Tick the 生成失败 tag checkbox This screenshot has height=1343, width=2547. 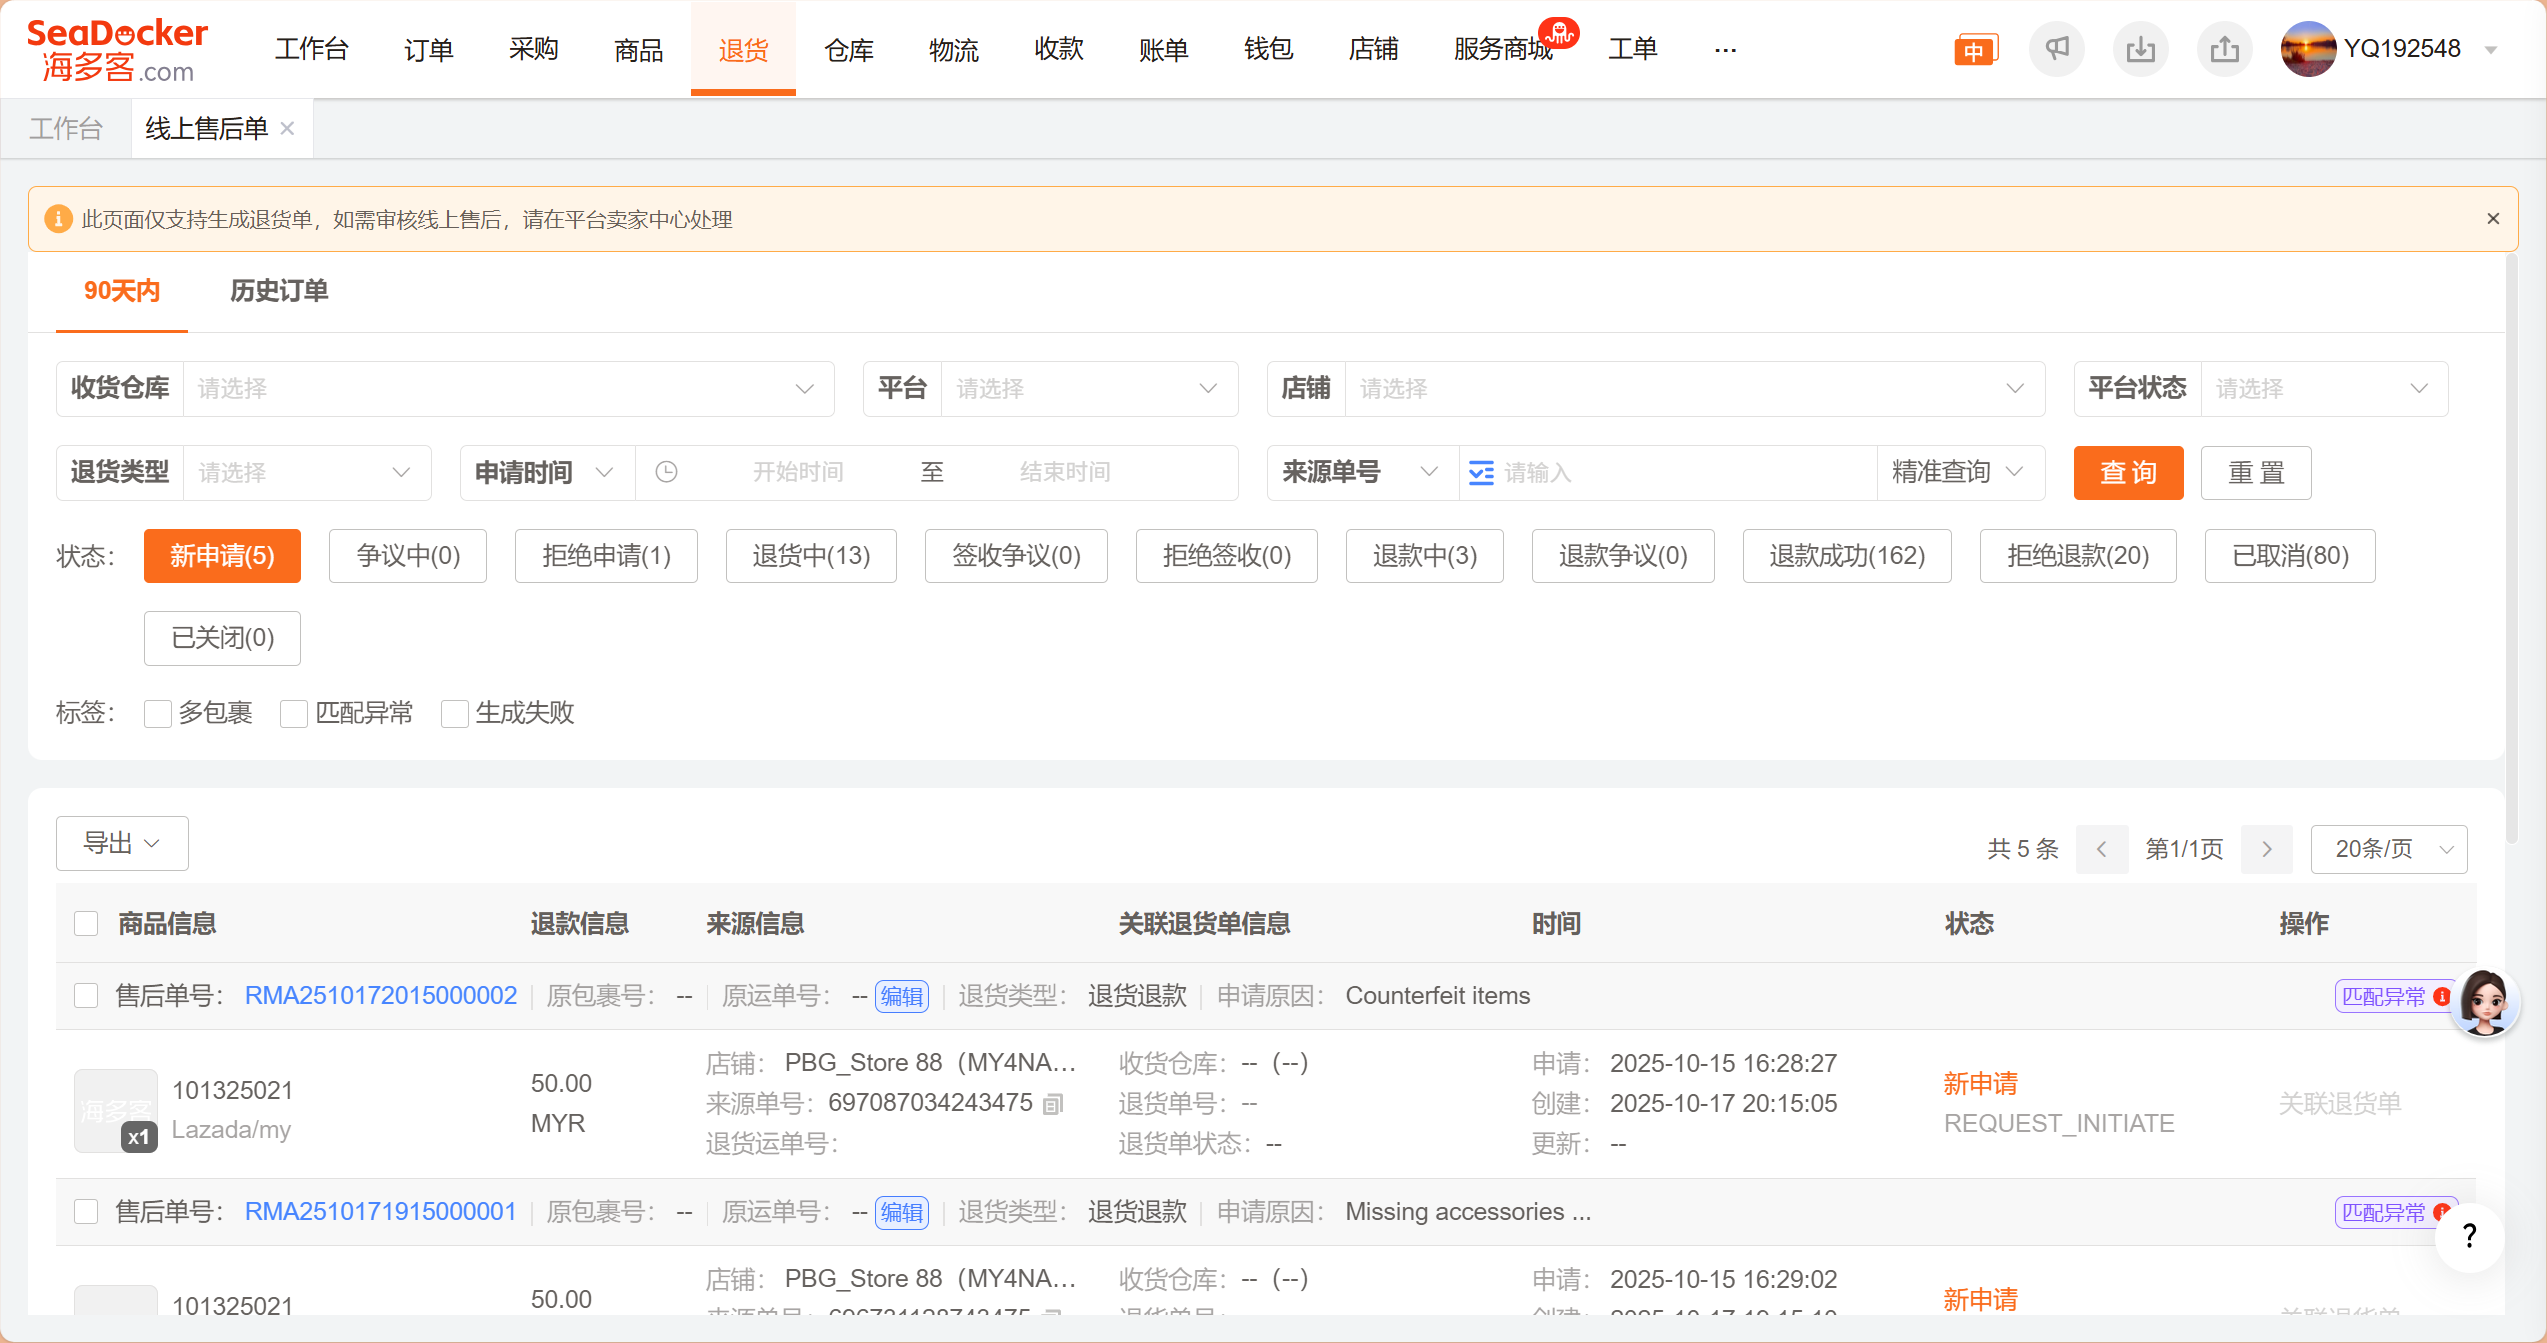tap(455, 713)
